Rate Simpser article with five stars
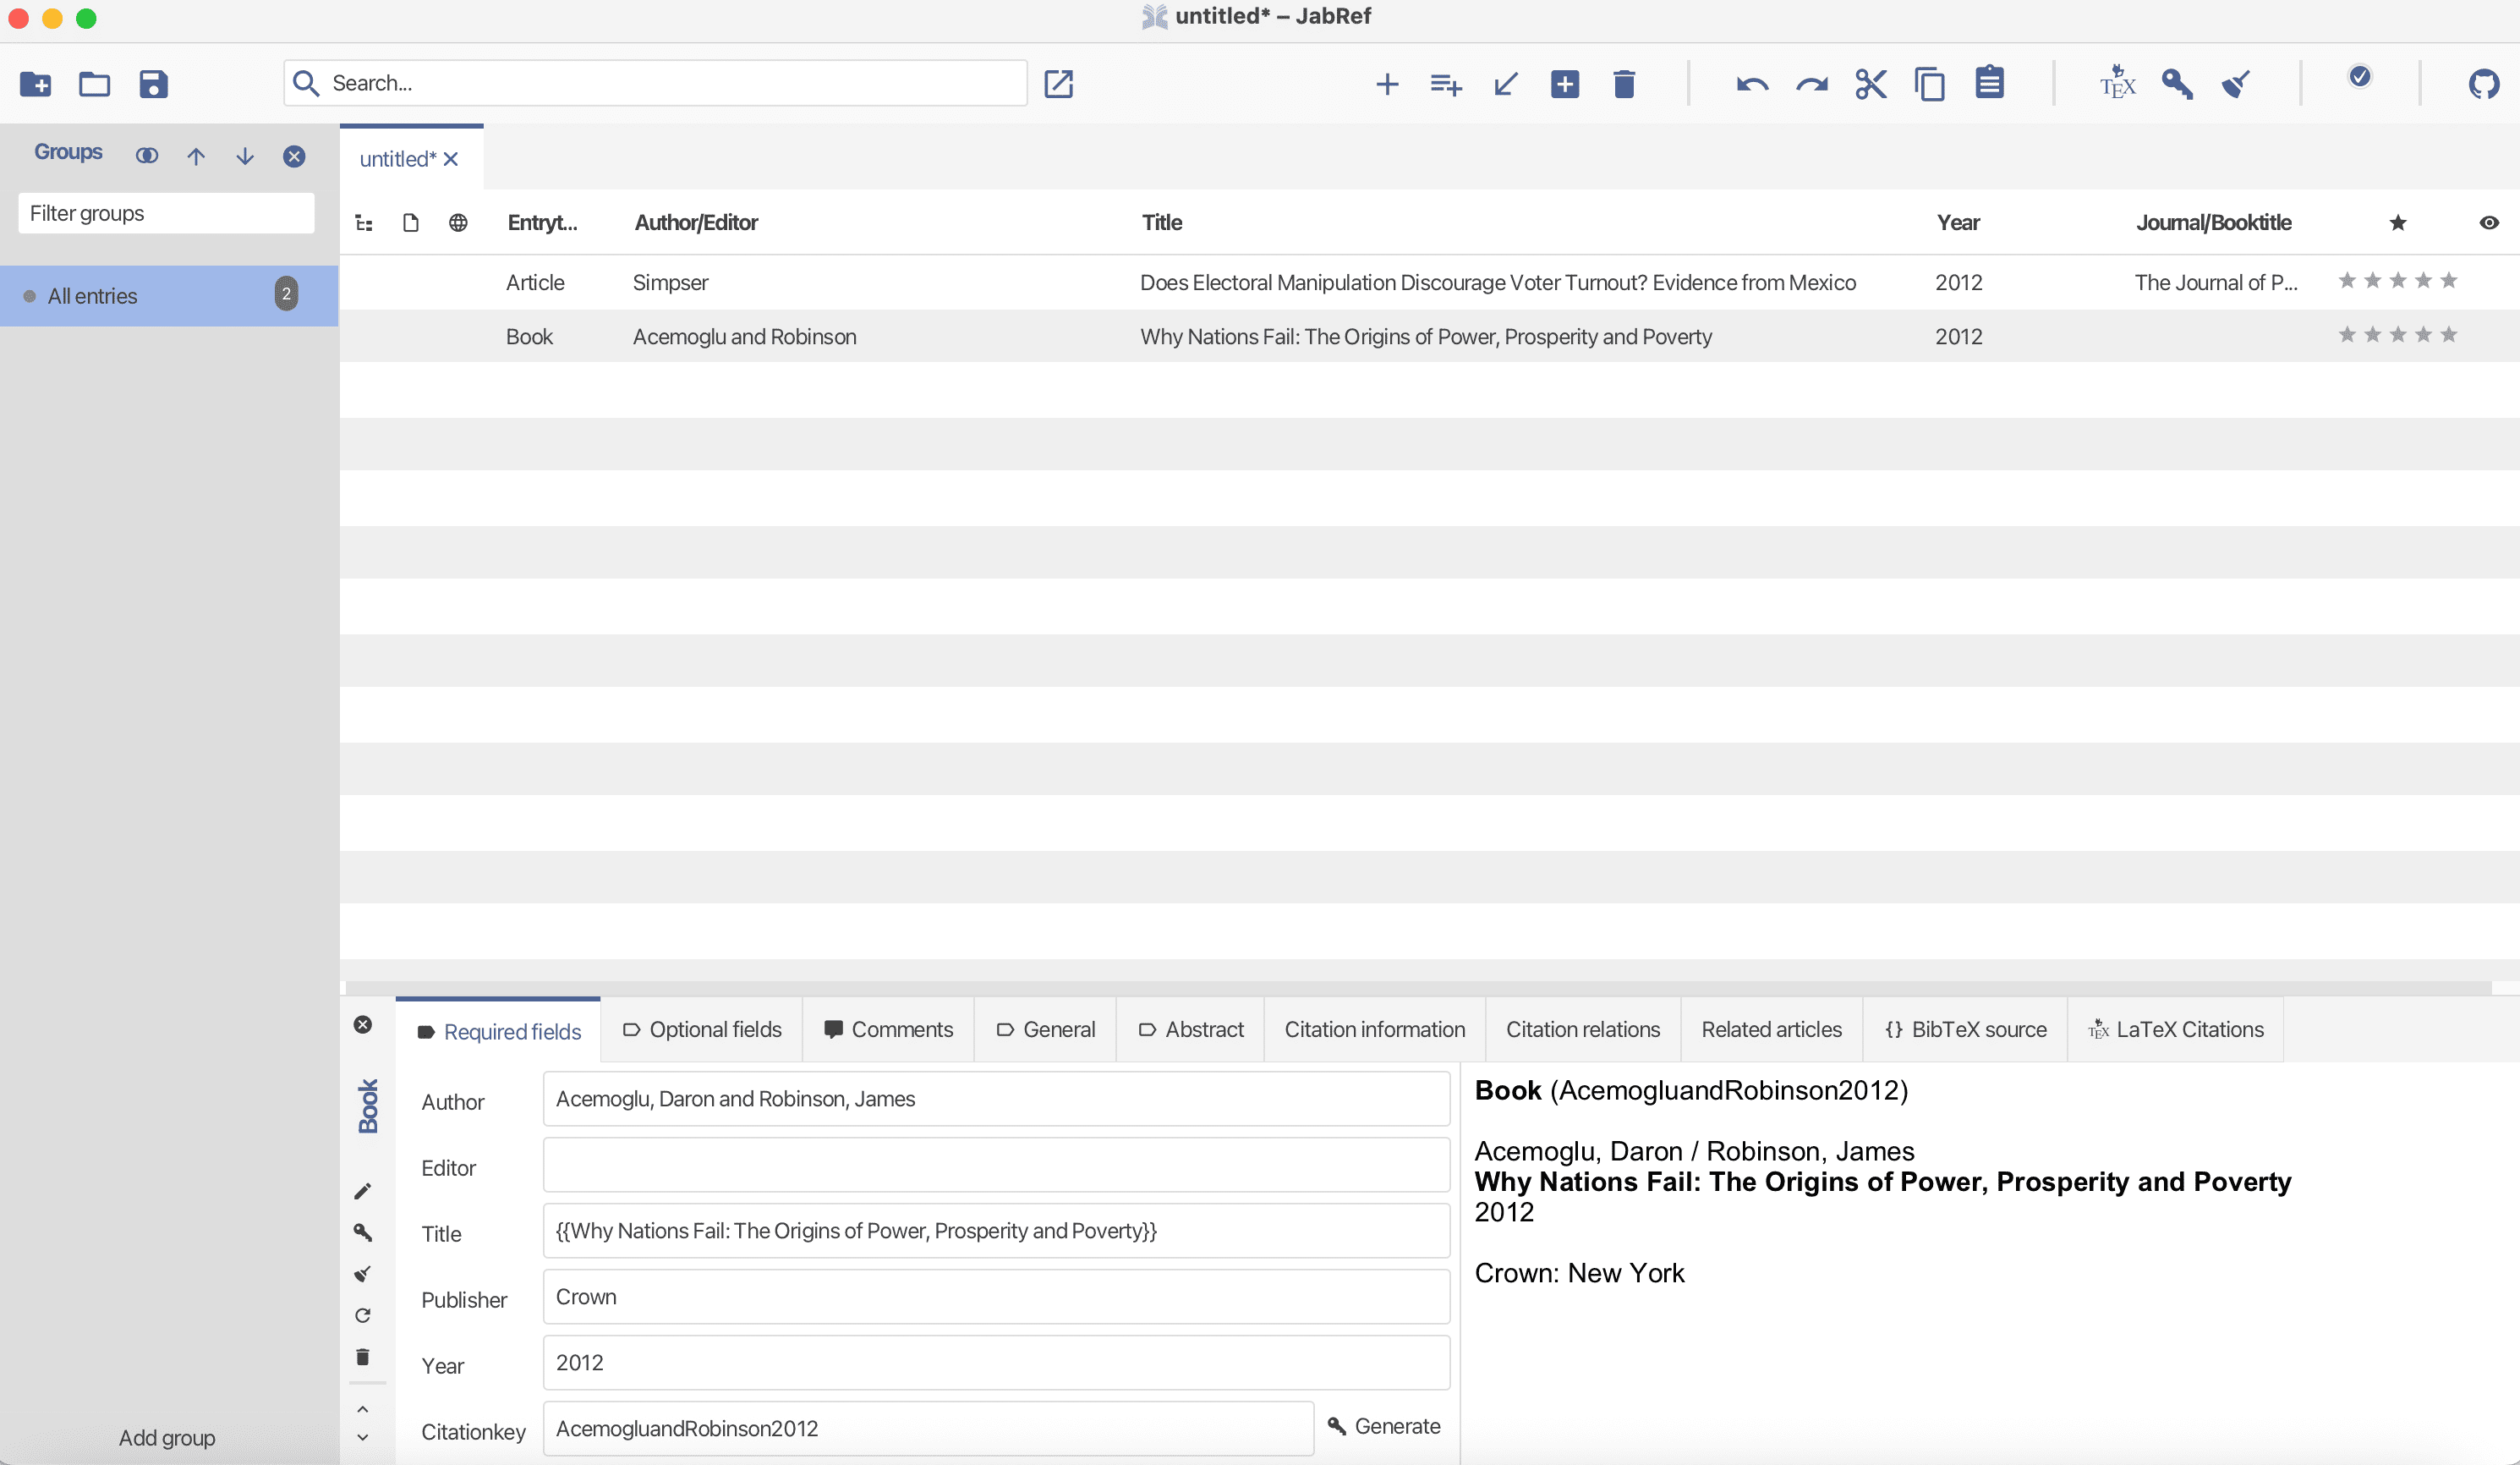Image resolution: width=2520 pixels, height=1465 pixels. click(x=2448, y=281)
